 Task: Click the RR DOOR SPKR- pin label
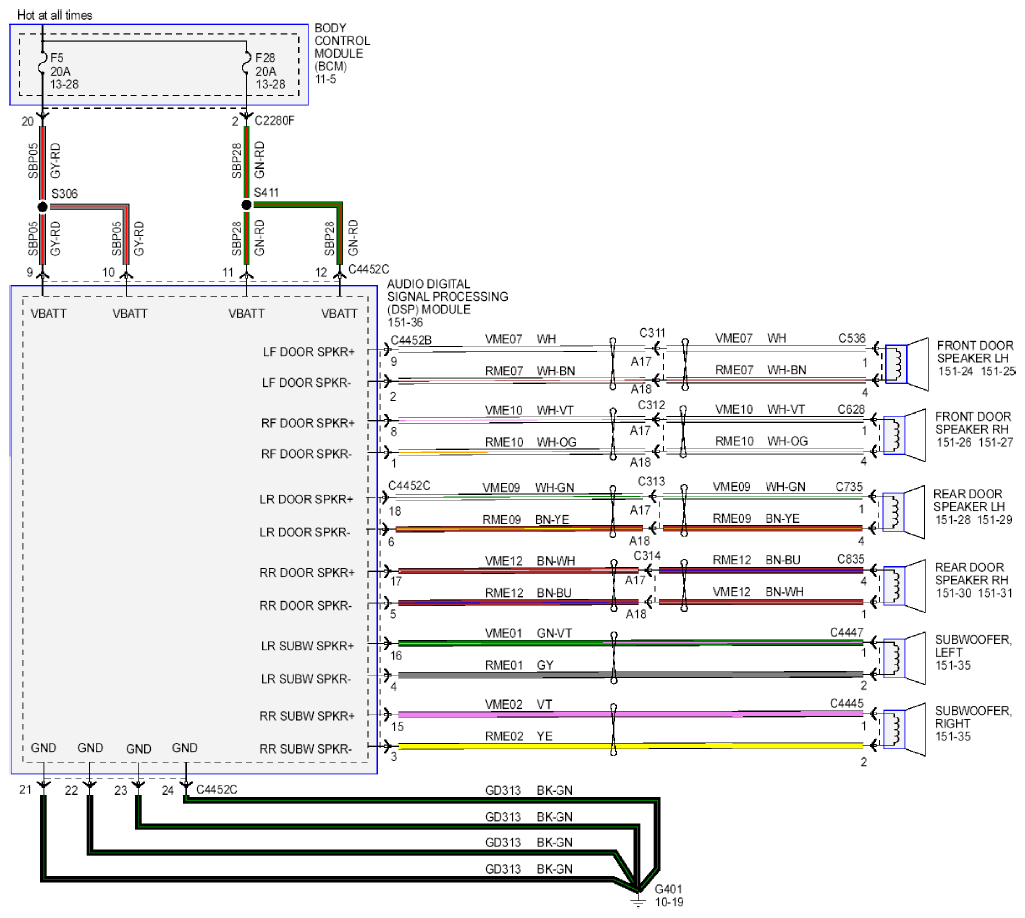pyautogui.click(x=305, y=605)
